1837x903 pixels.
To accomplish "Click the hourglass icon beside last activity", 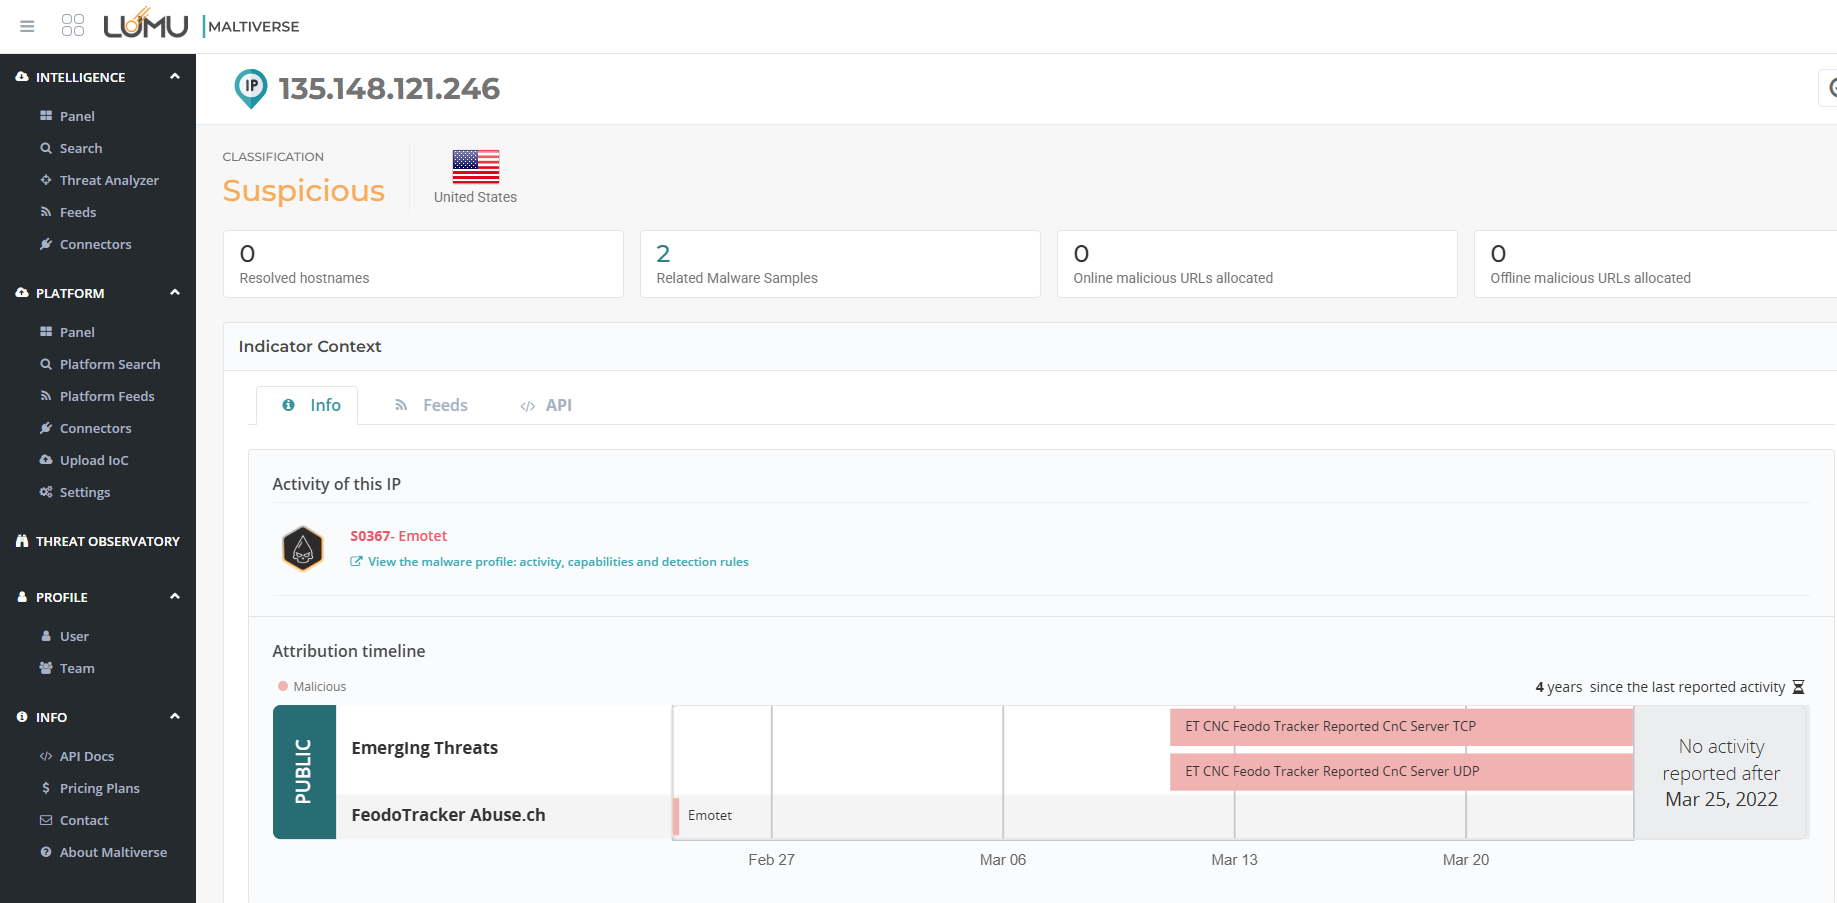I will coord(1798,687).
